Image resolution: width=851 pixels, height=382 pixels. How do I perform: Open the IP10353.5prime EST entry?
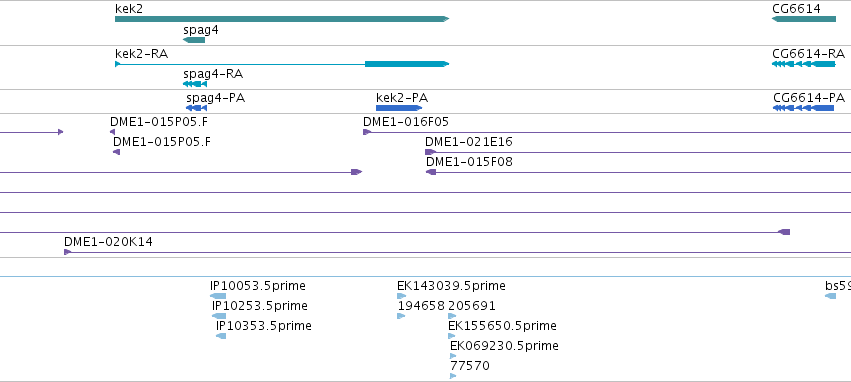coord(221,336)
